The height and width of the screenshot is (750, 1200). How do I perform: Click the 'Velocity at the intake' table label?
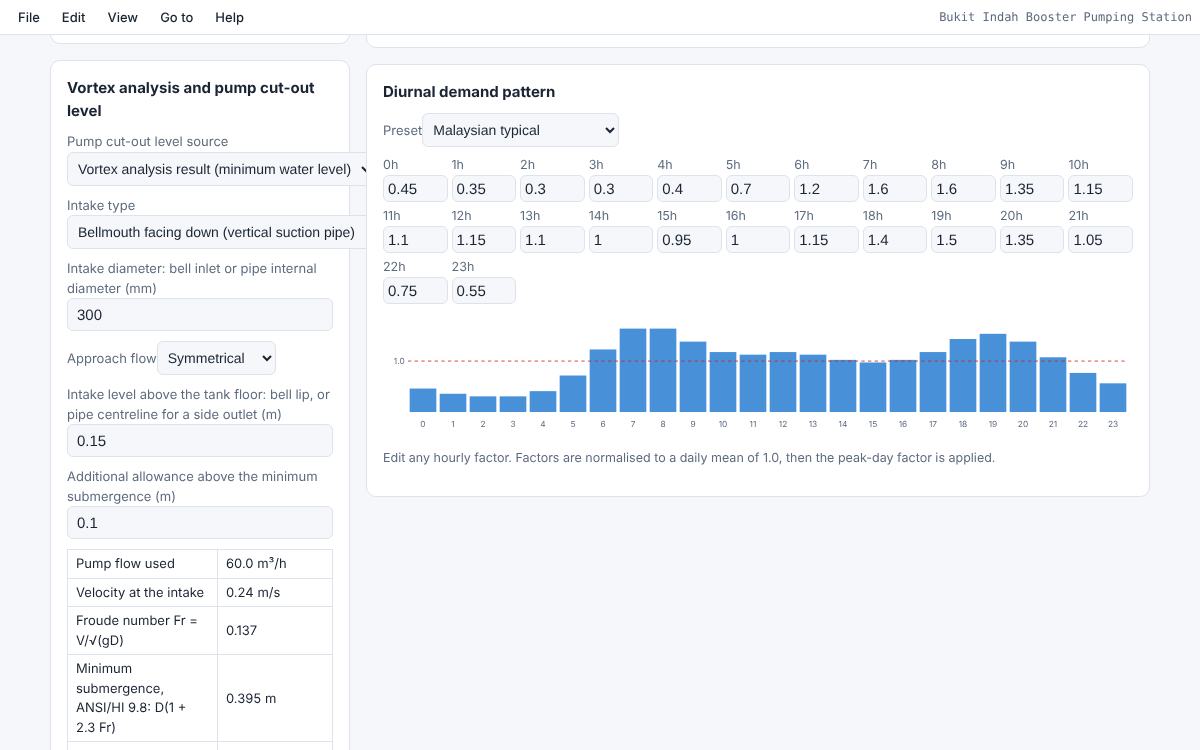point(140,592)
